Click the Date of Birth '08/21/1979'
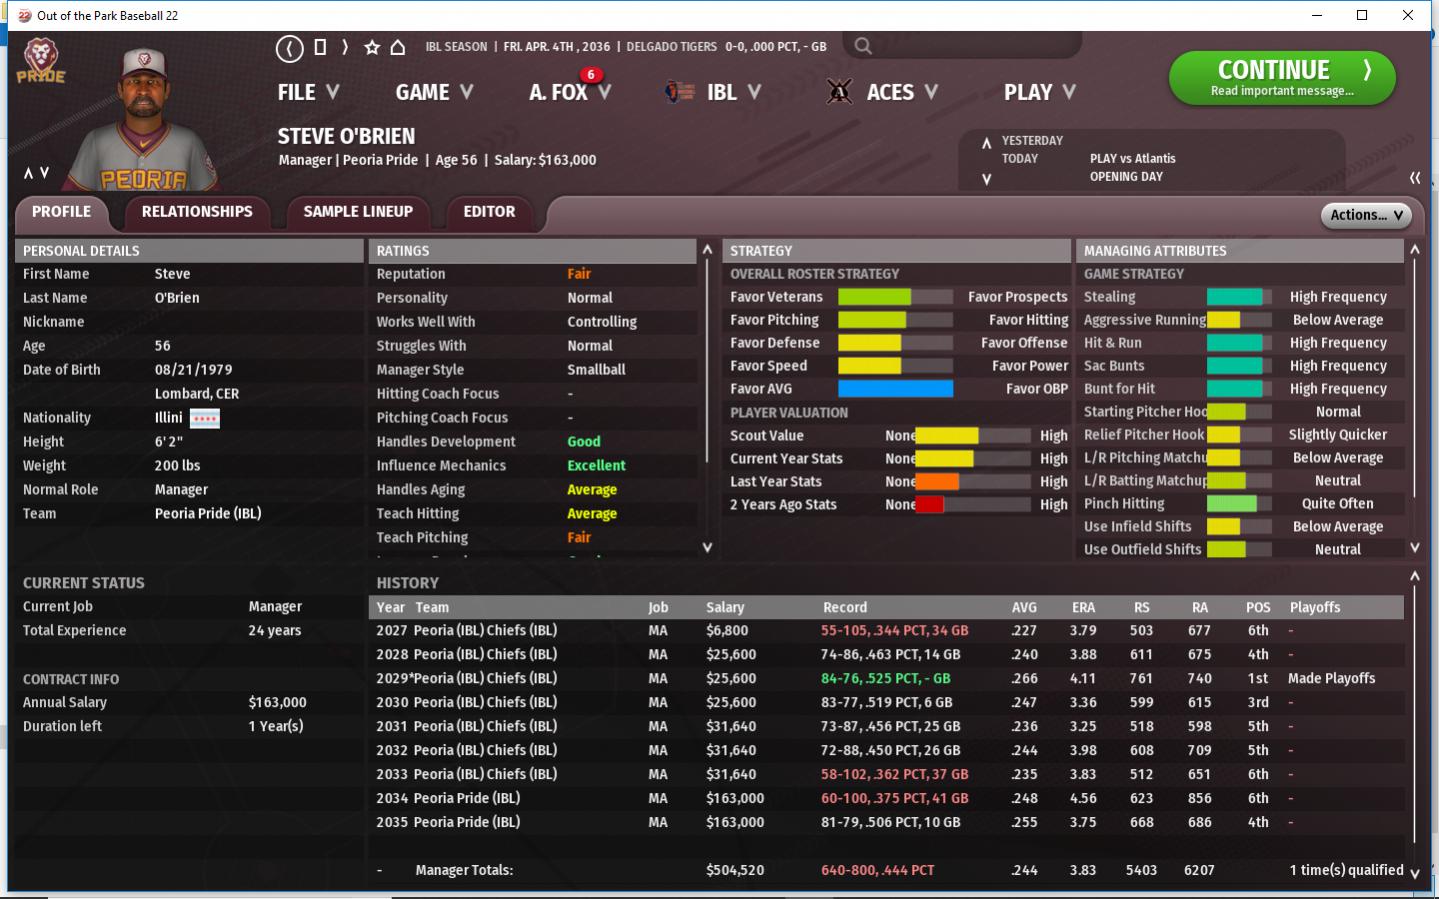 [194, 370]
